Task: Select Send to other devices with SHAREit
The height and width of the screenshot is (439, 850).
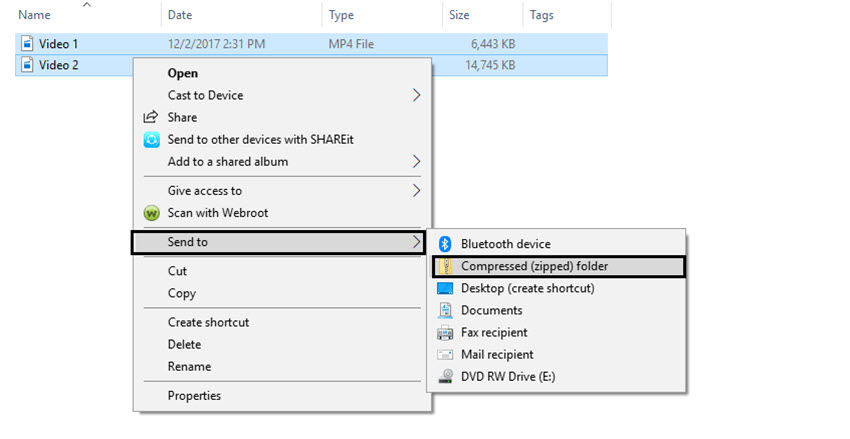Action: click(282, 139)
